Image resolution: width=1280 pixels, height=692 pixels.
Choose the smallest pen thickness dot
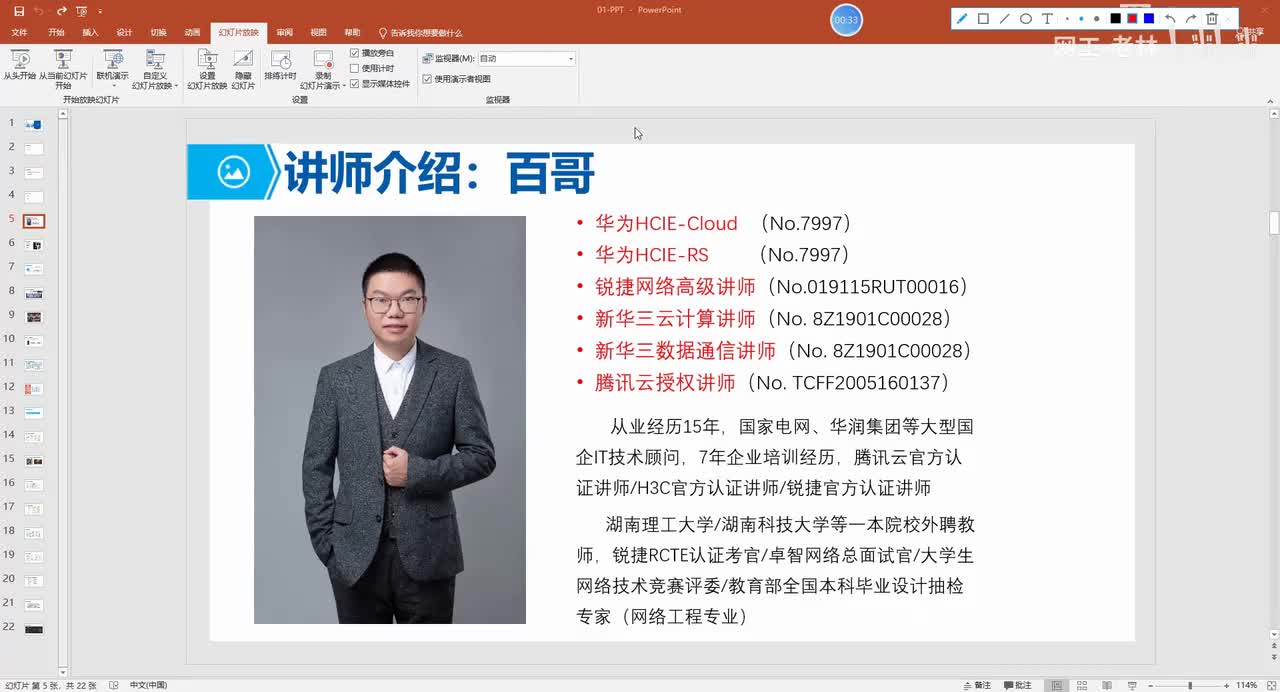tap(1068, 18)
